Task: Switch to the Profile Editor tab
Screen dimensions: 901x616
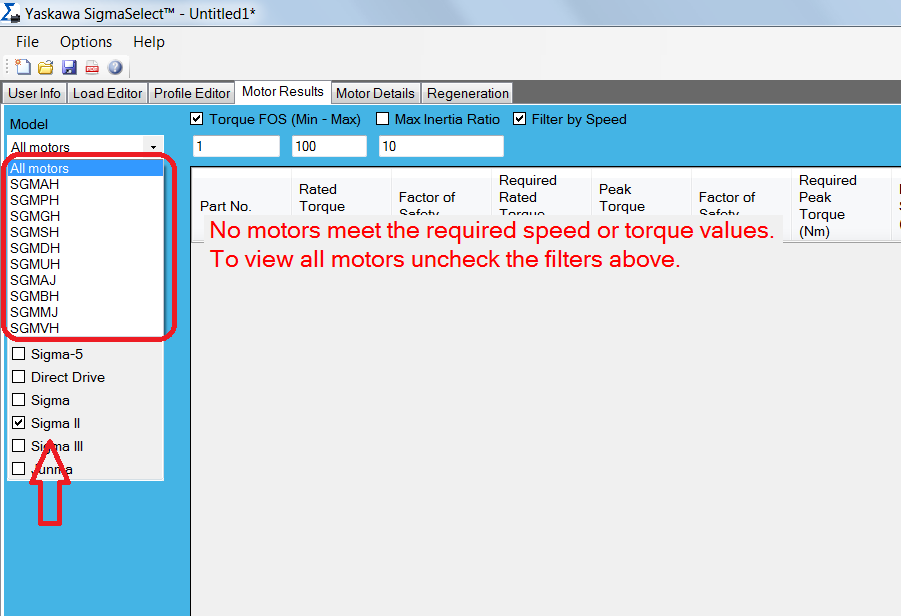Action: (192, 93)
